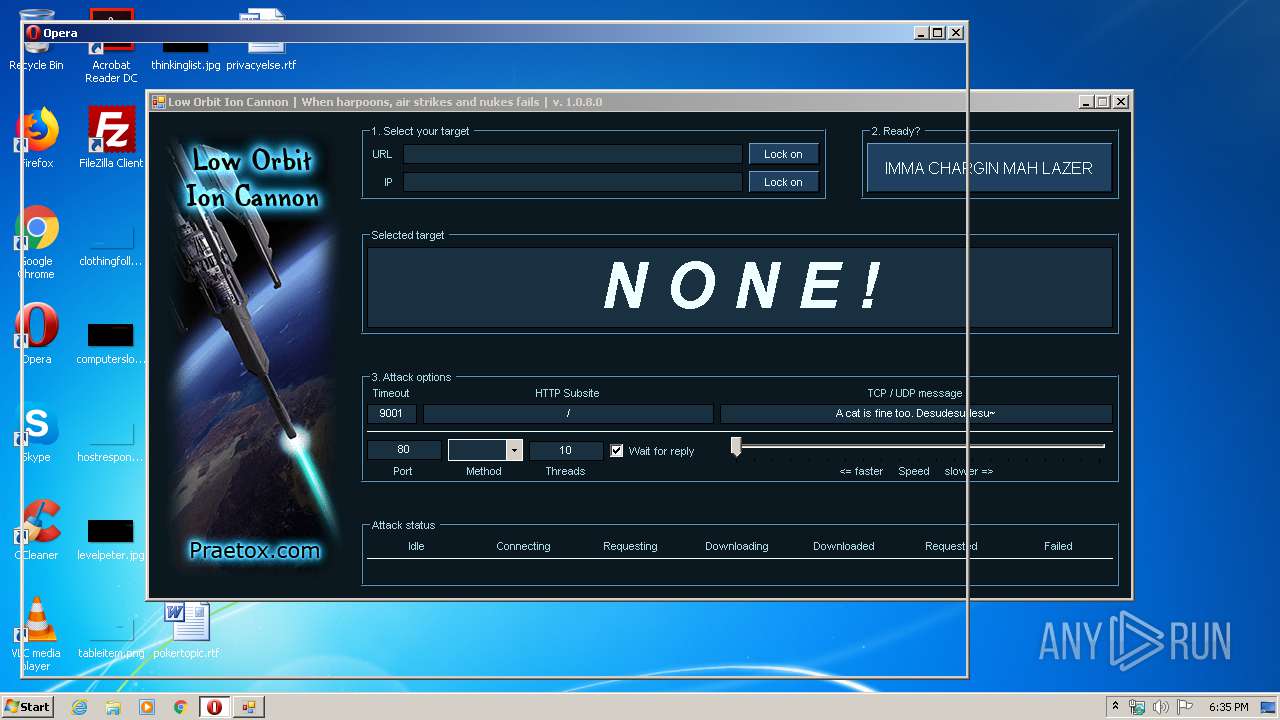
Task: Focus the URL target input field
Action: point(573,154)
